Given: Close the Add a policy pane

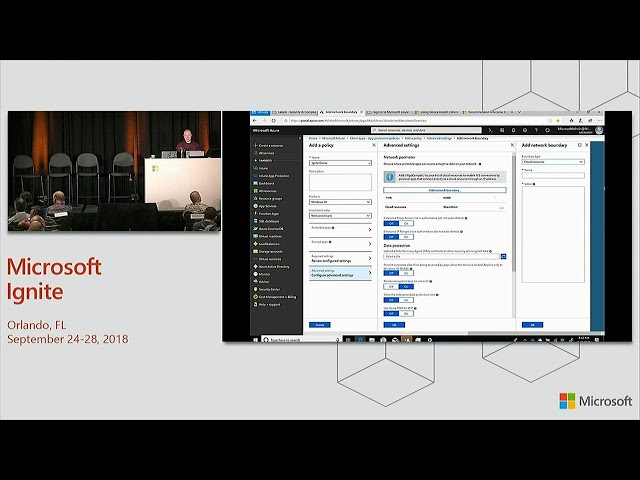Looking at the screenshot, I should click(374, 145).
